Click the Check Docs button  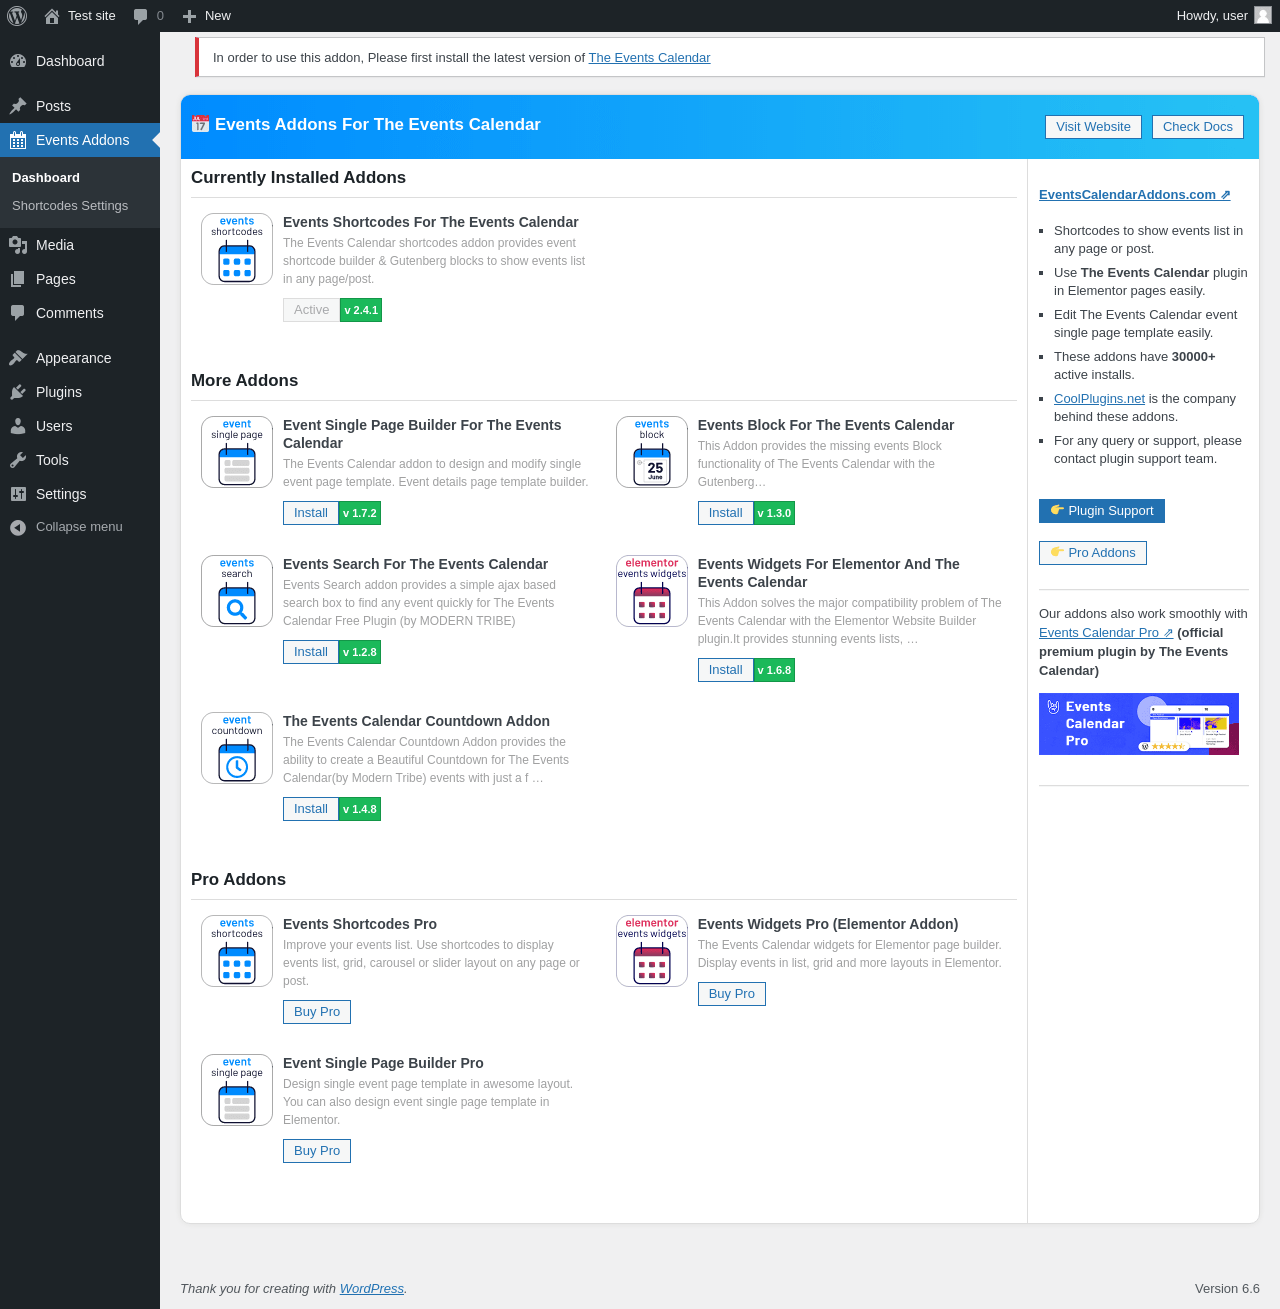[x=1198, y=127]
